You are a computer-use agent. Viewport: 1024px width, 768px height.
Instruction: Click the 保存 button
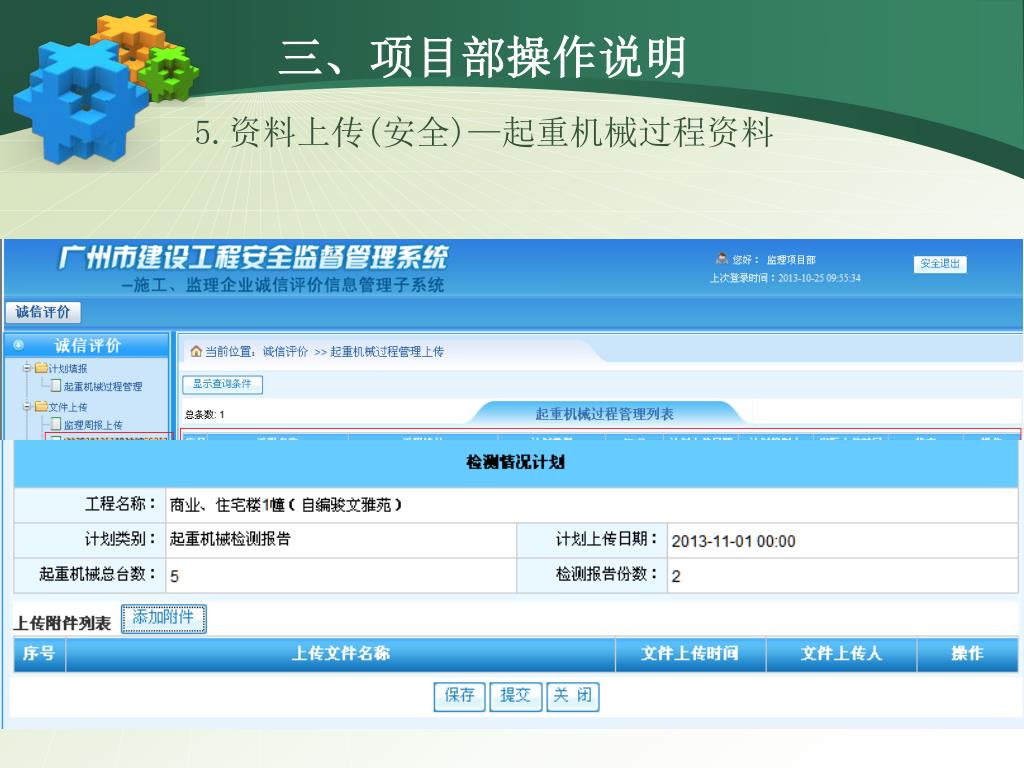(460, 696)
